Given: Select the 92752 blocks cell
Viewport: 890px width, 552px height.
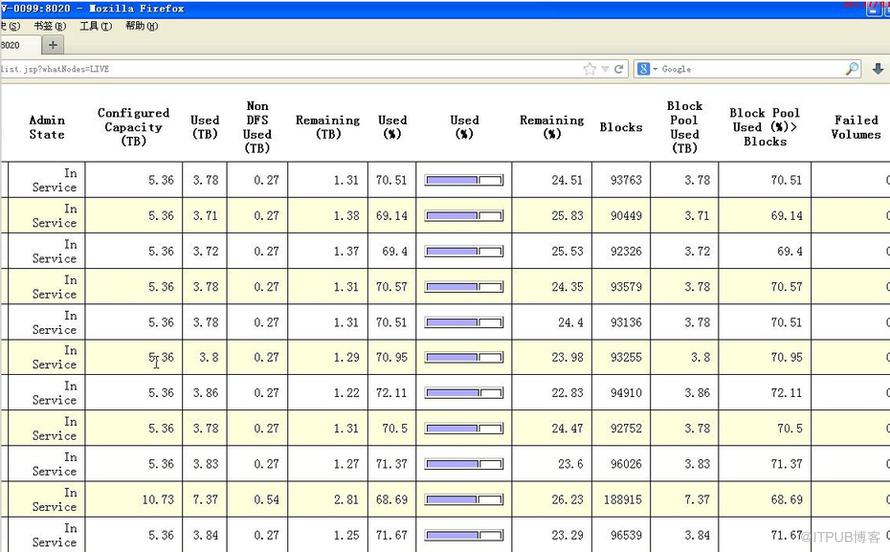Looking at the screenshot, I should pos(621,428).
